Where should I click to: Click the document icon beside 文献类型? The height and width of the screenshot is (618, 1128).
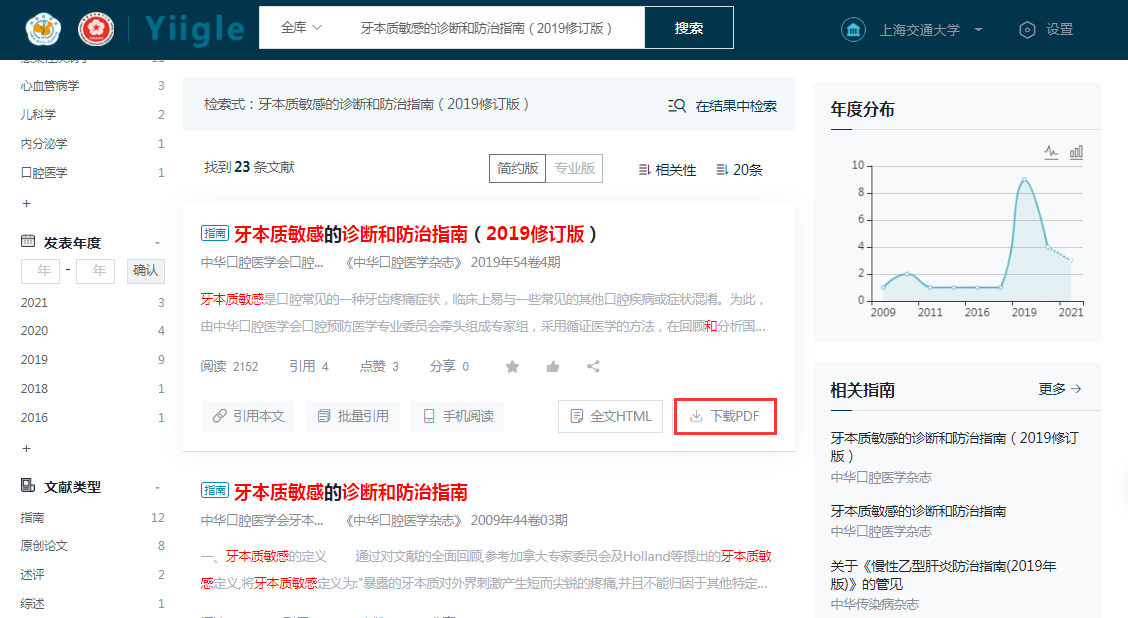28,486
